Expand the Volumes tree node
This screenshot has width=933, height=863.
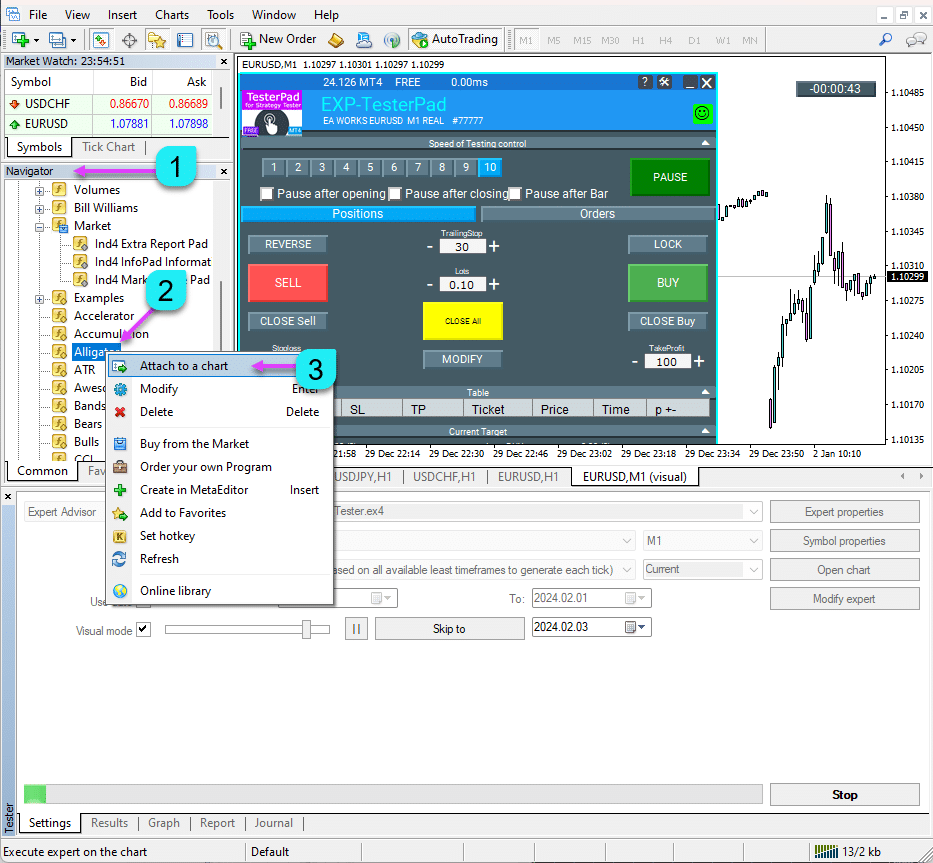41,190
